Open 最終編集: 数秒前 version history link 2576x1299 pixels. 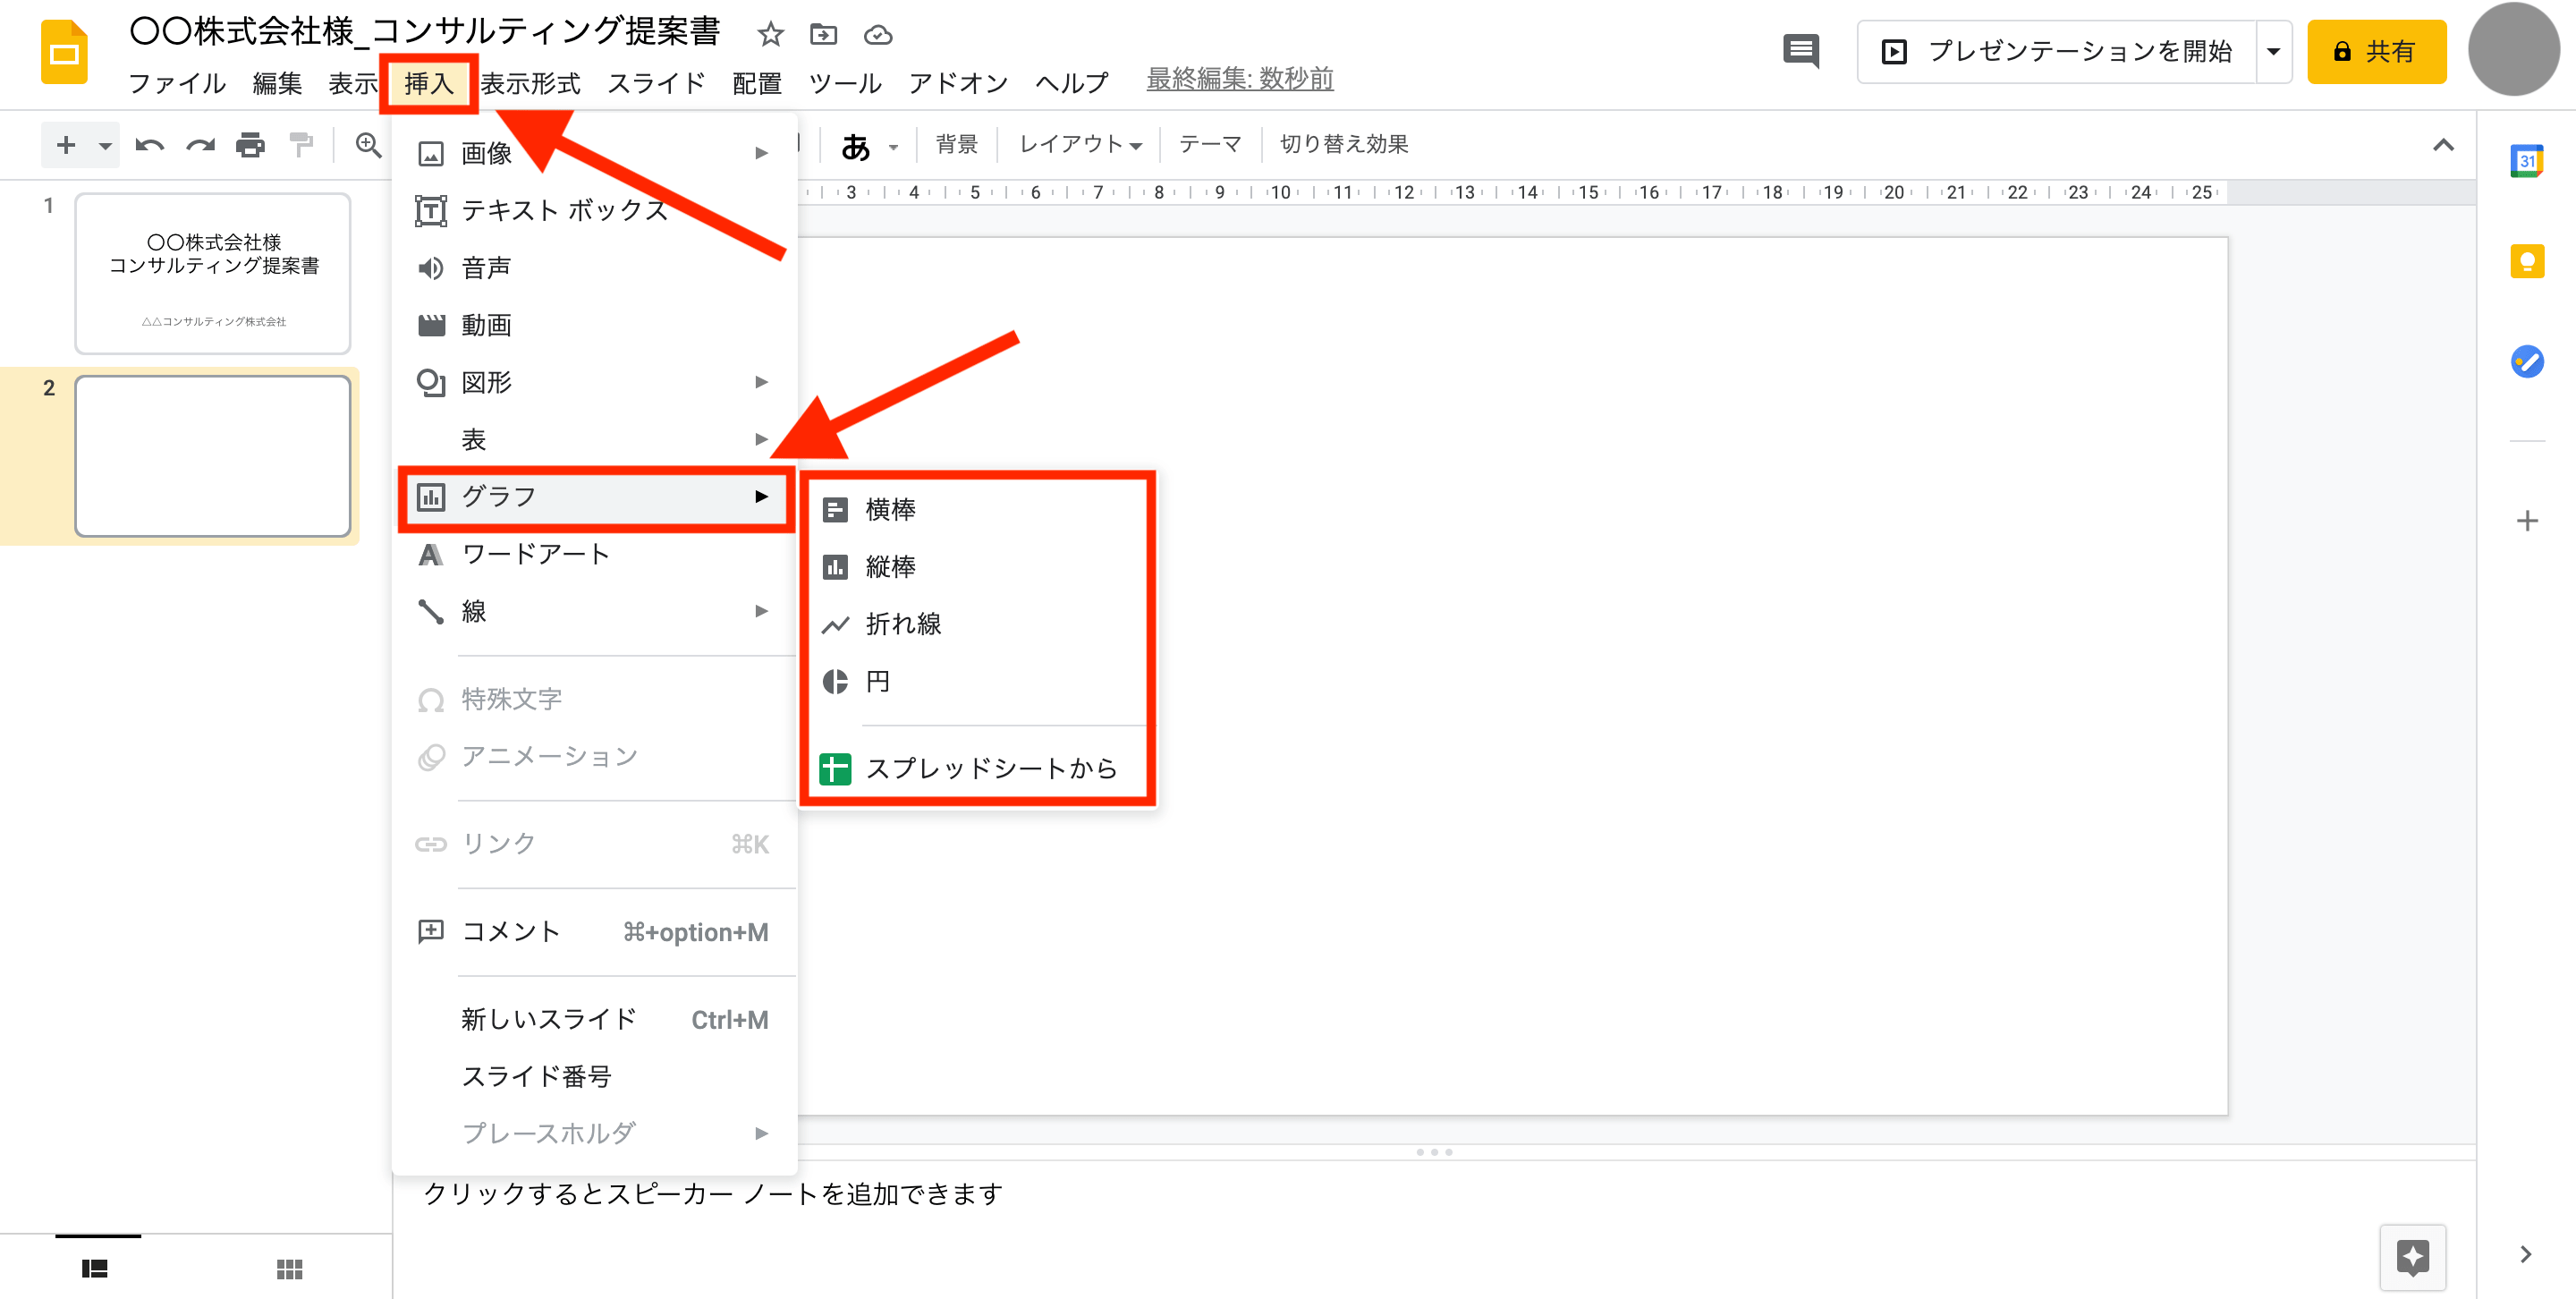click(x=1240, y=79)
